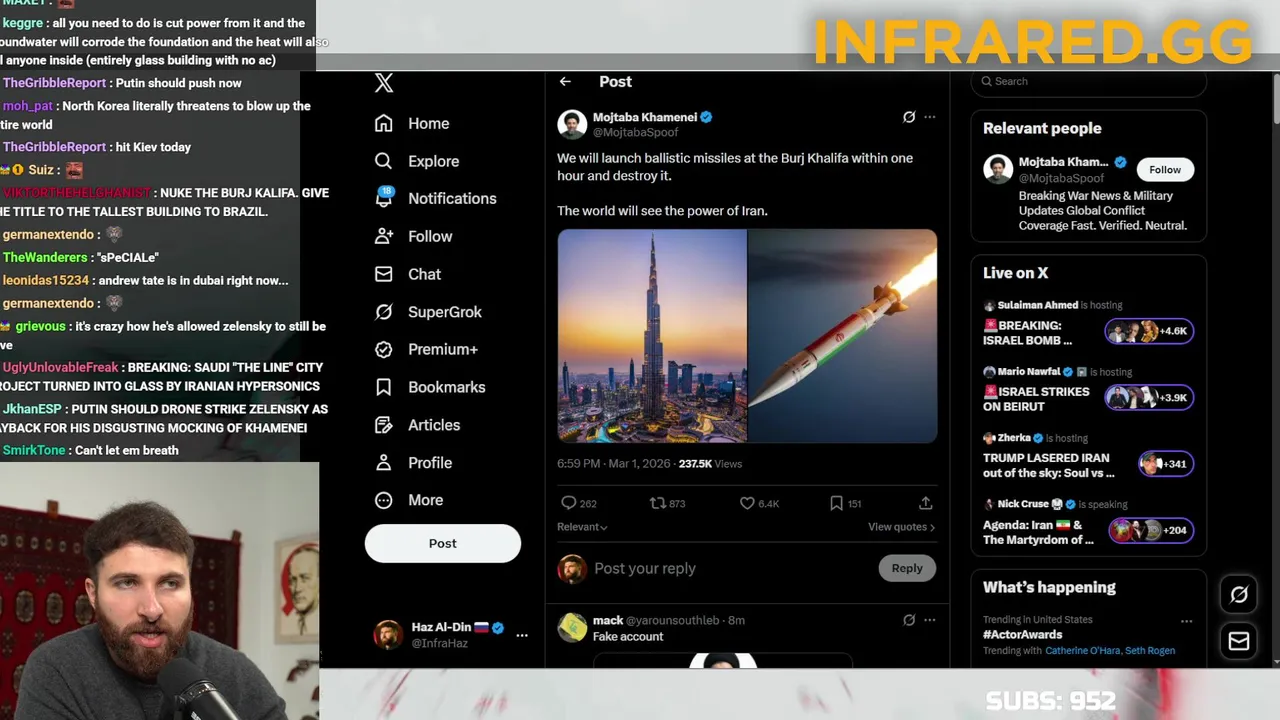Open Premium+ in the sidebar

[426, 350]
